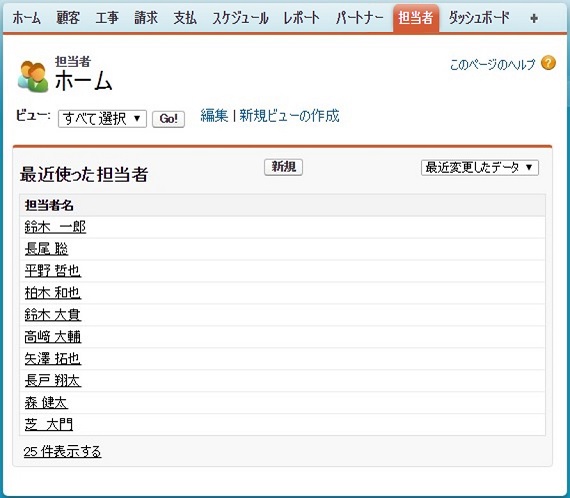This screenshot has height=498, width=570.
Task: Click the 25 件表示する link
Action: 62,451
